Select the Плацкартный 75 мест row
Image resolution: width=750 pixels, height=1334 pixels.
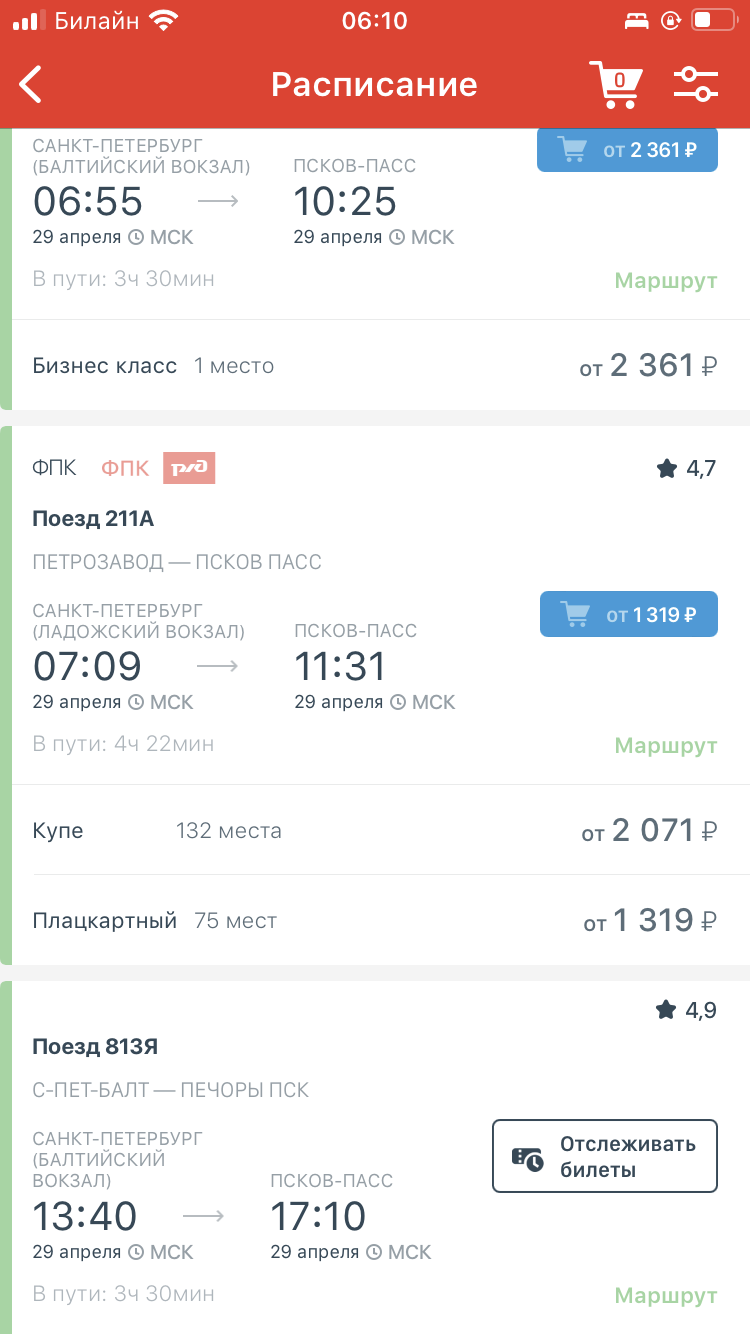click(375, 920)
